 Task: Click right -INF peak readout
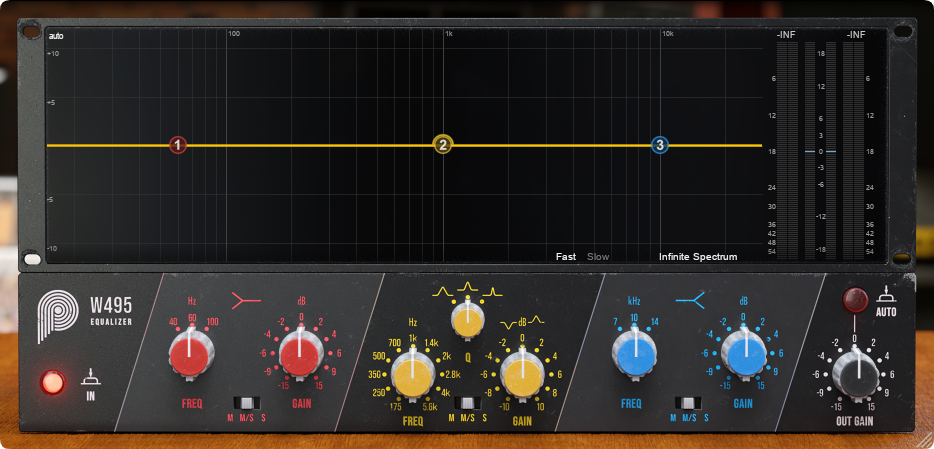[x=856, y=35]
